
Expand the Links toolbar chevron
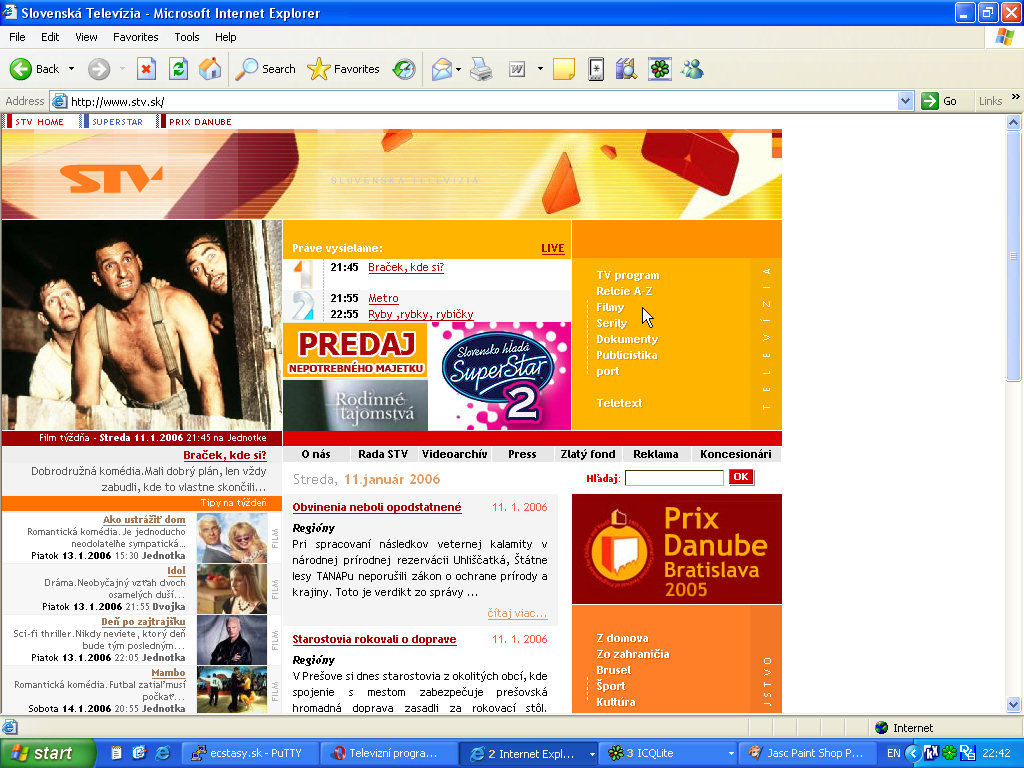[1016, 97]
